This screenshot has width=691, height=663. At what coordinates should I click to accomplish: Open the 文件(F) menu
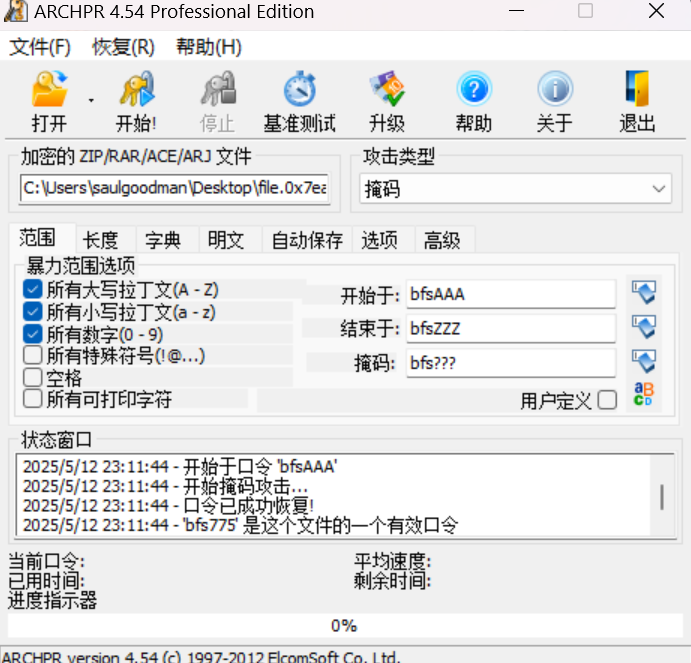tap(40, 47)
